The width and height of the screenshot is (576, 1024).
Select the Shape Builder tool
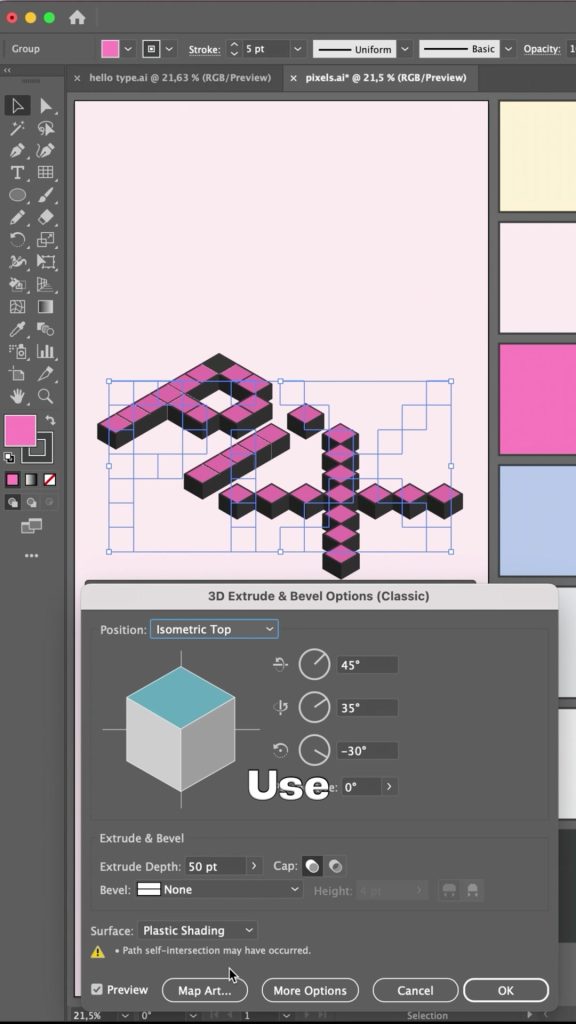click(18, 285)
